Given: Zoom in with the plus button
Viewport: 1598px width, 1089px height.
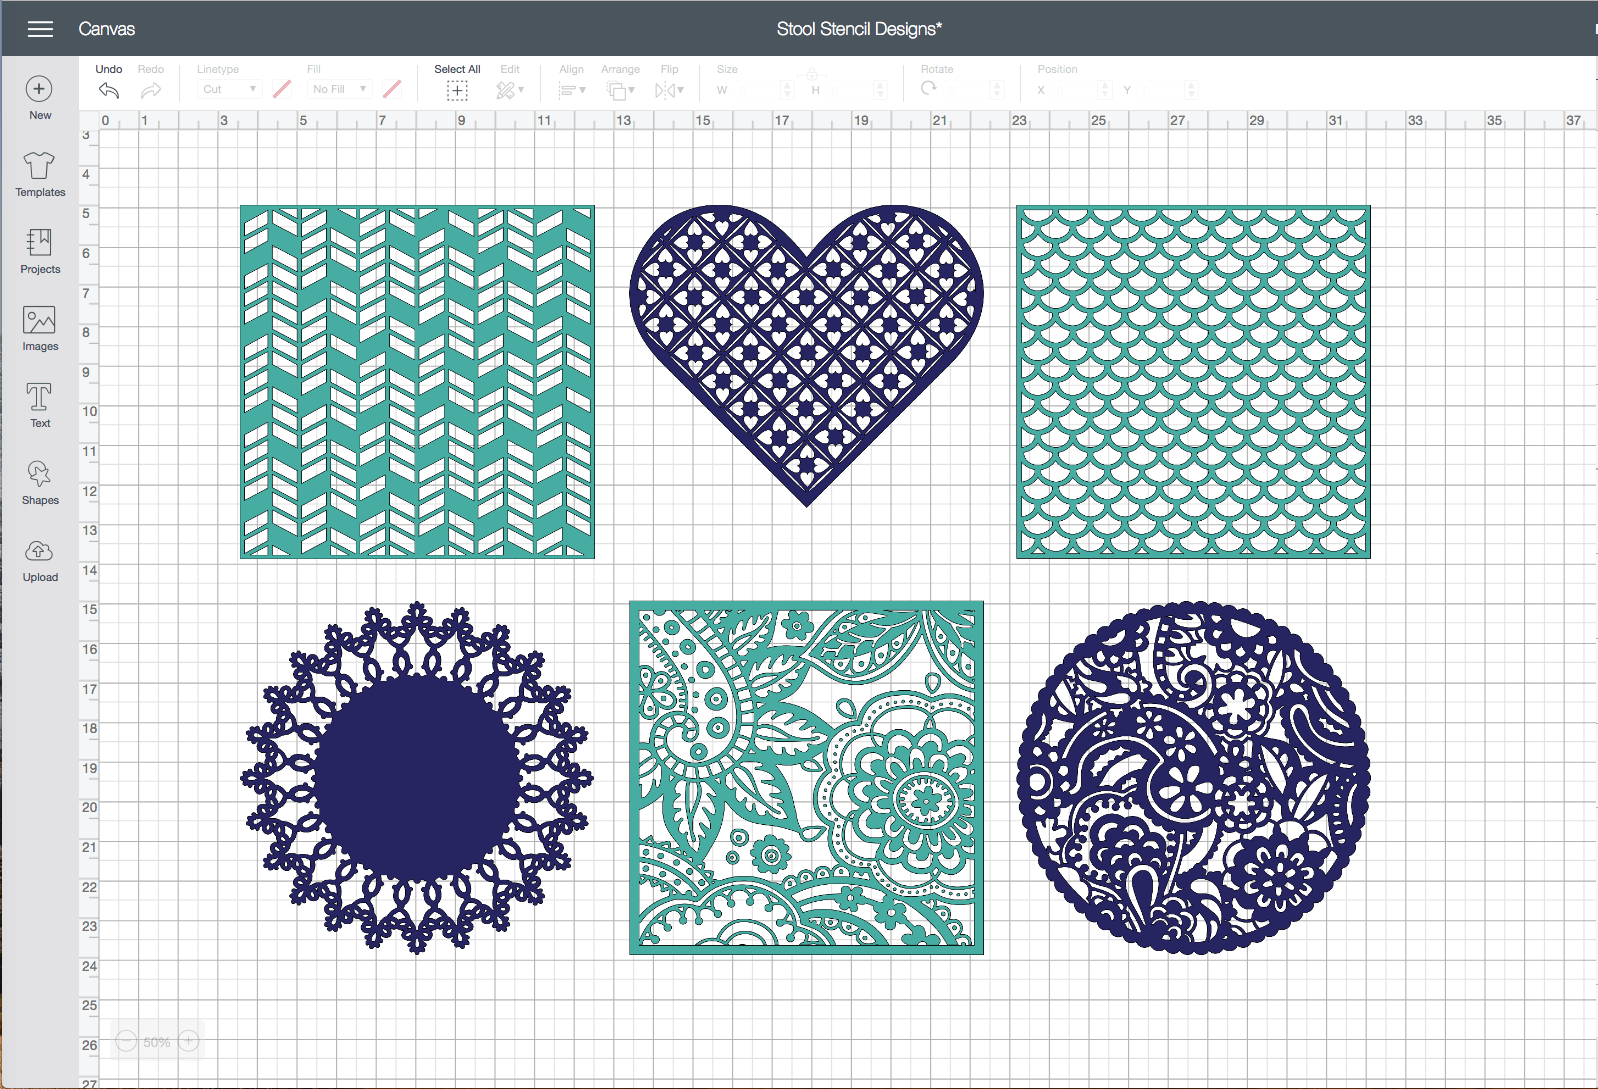Looking at the screenshot, I should (189, 1042).
